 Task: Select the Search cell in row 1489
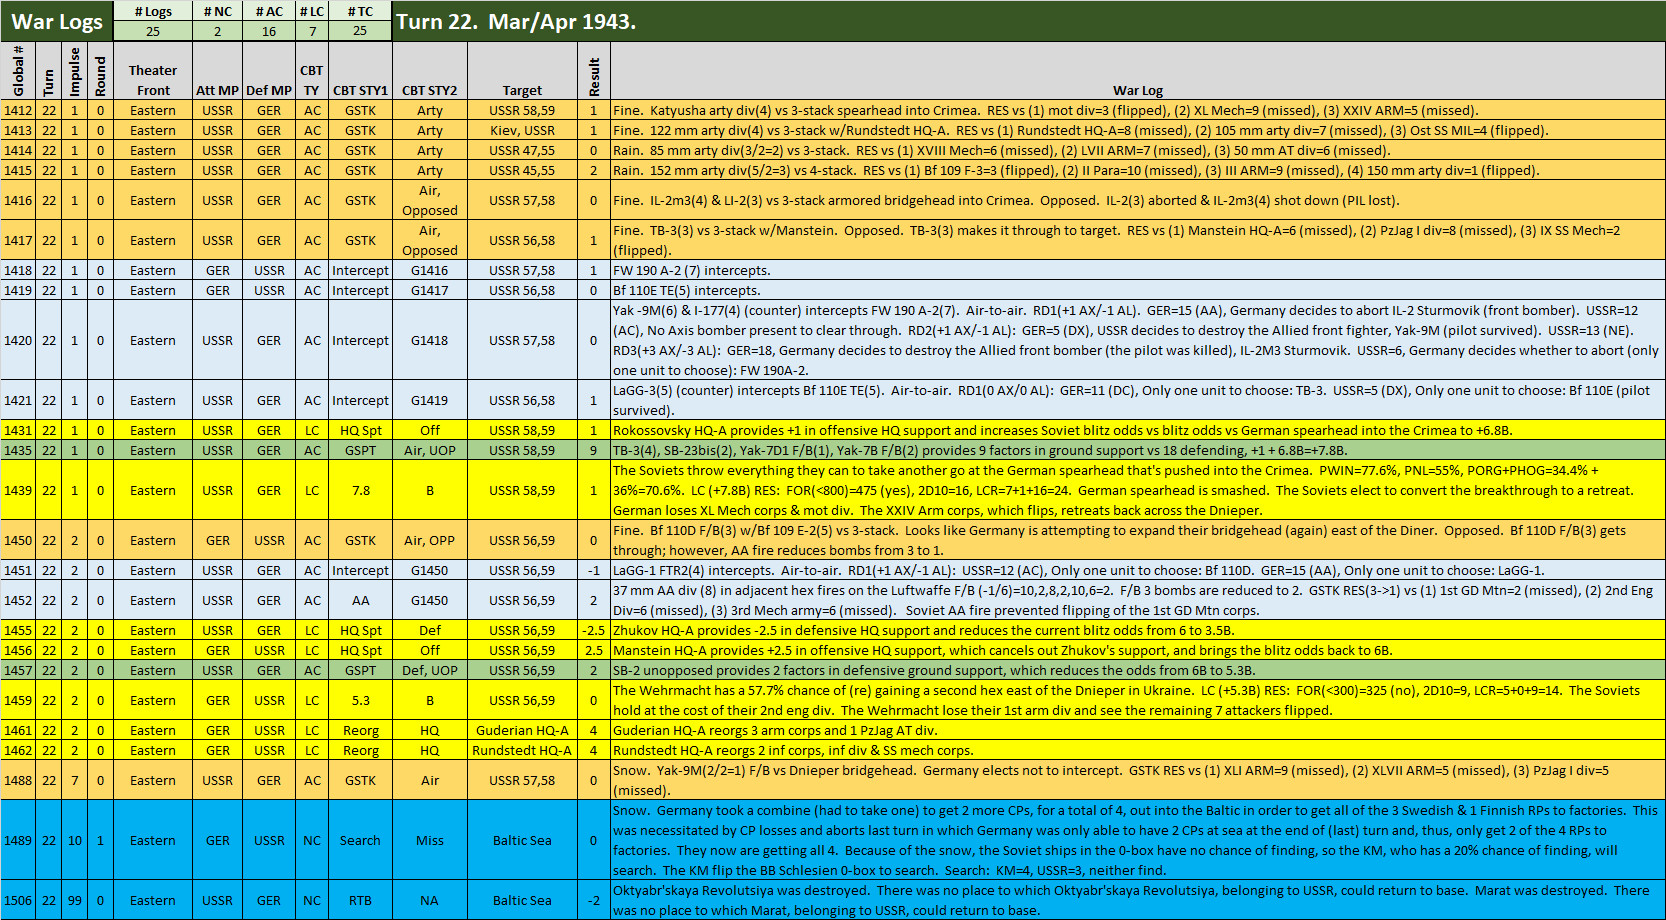[x=360, y=840]
